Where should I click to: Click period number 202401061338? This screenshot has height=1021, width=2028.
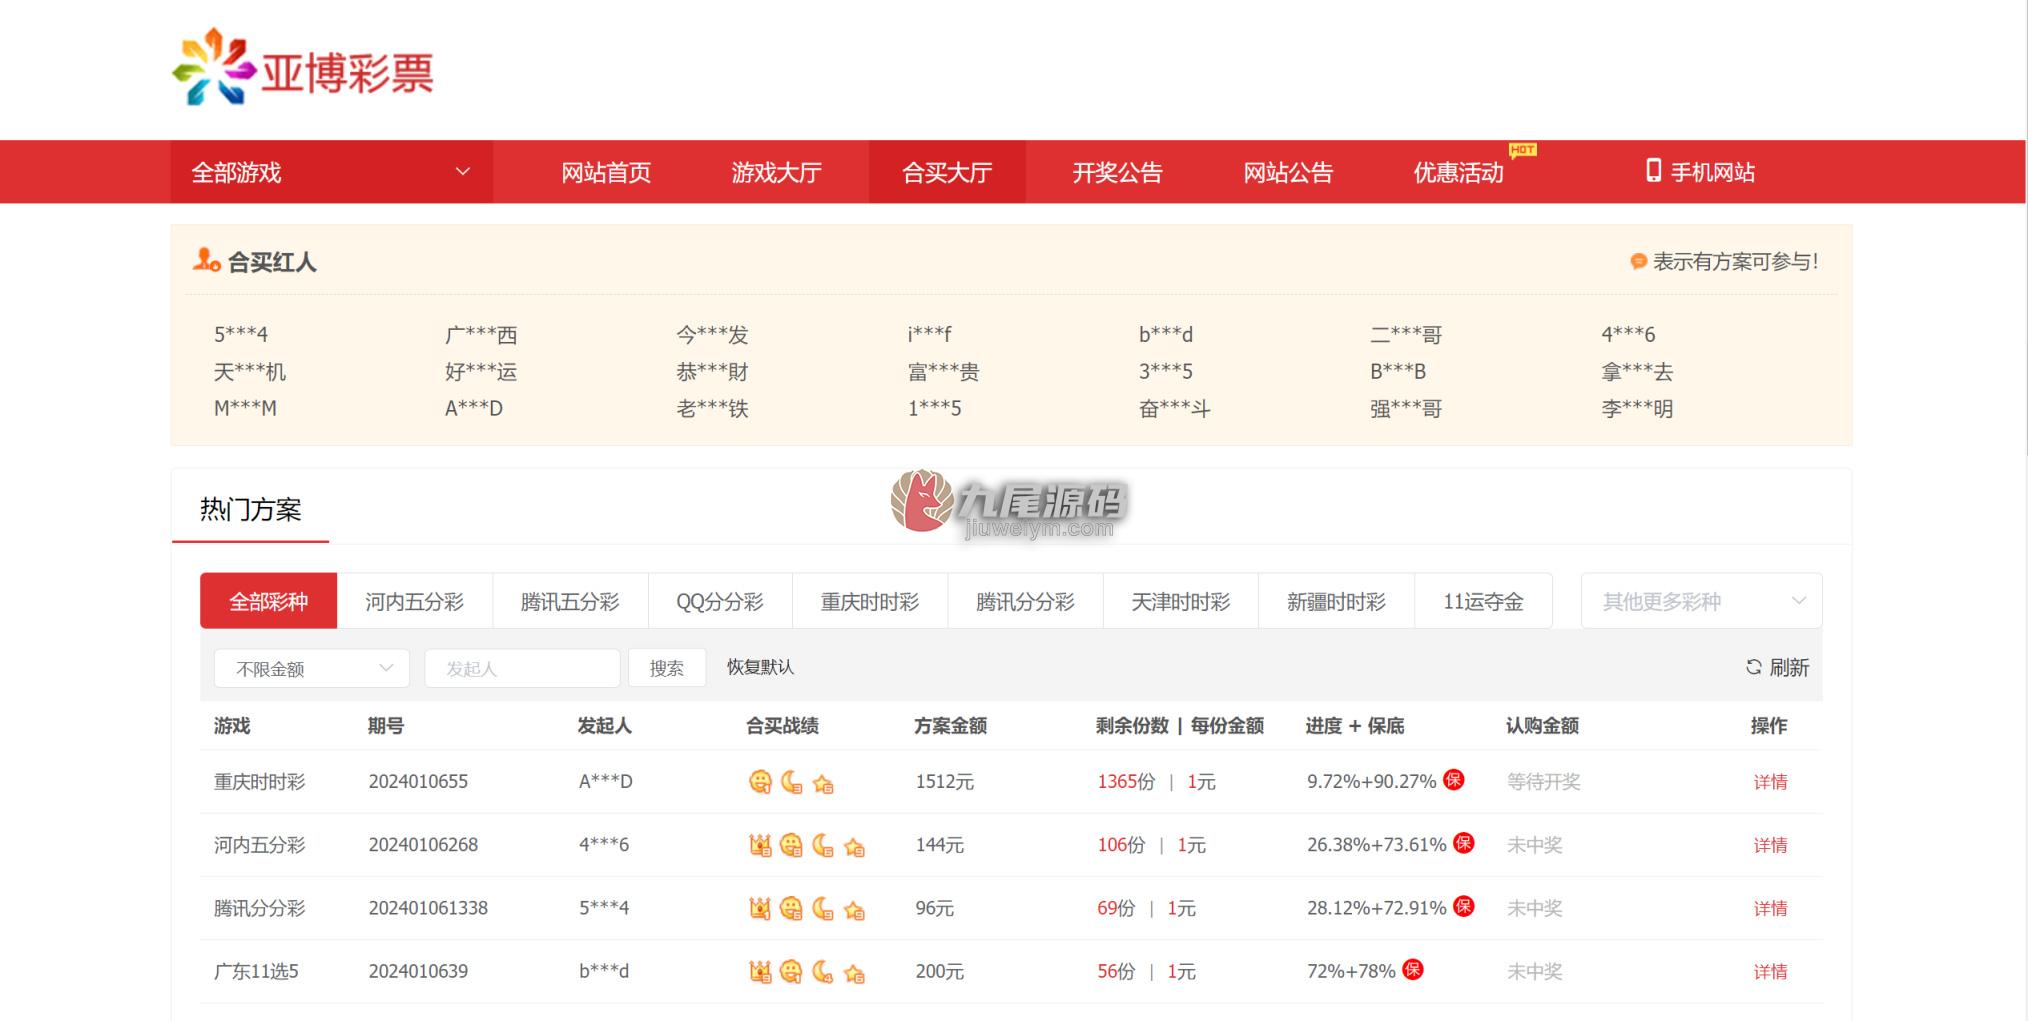[x=428, y=908]
